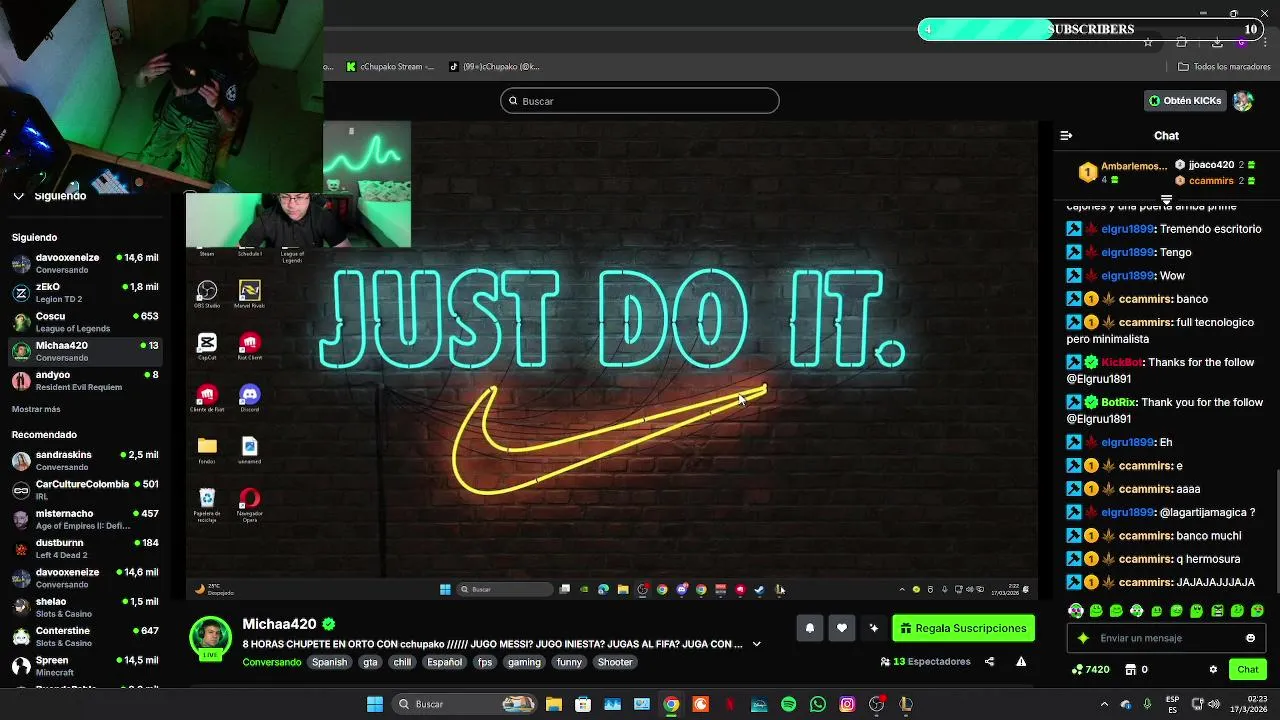
Task: Click the heart follow button
Action: [842, 628]
